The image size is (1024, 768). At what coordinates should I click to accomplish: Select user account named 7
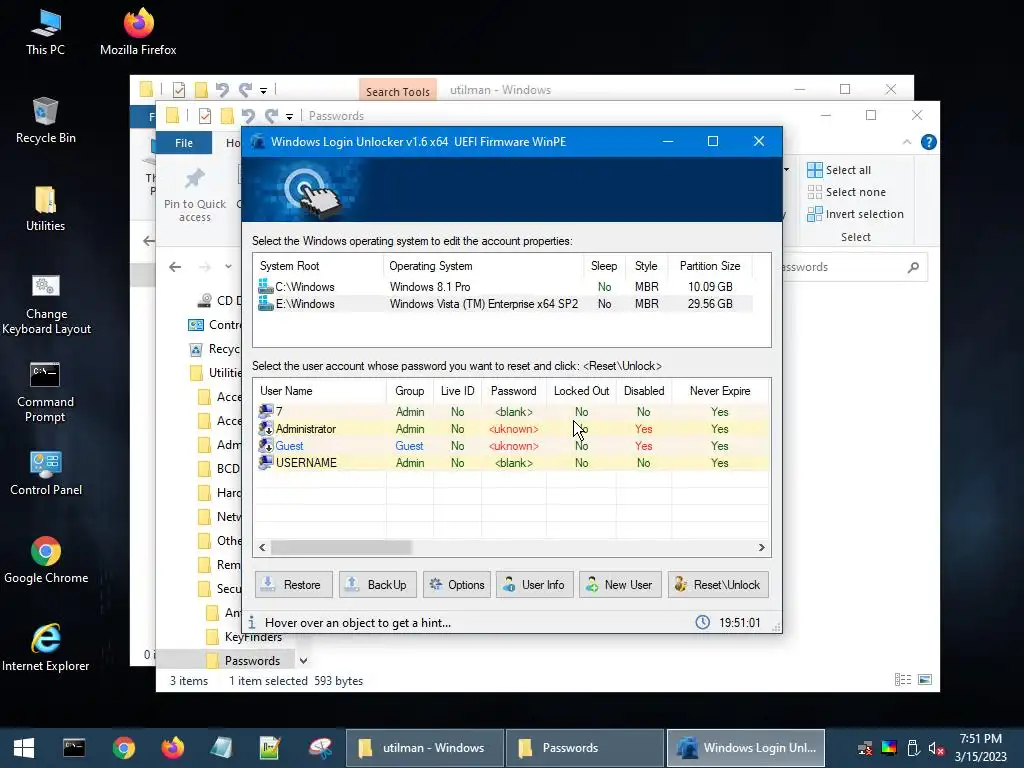[512, 411]
